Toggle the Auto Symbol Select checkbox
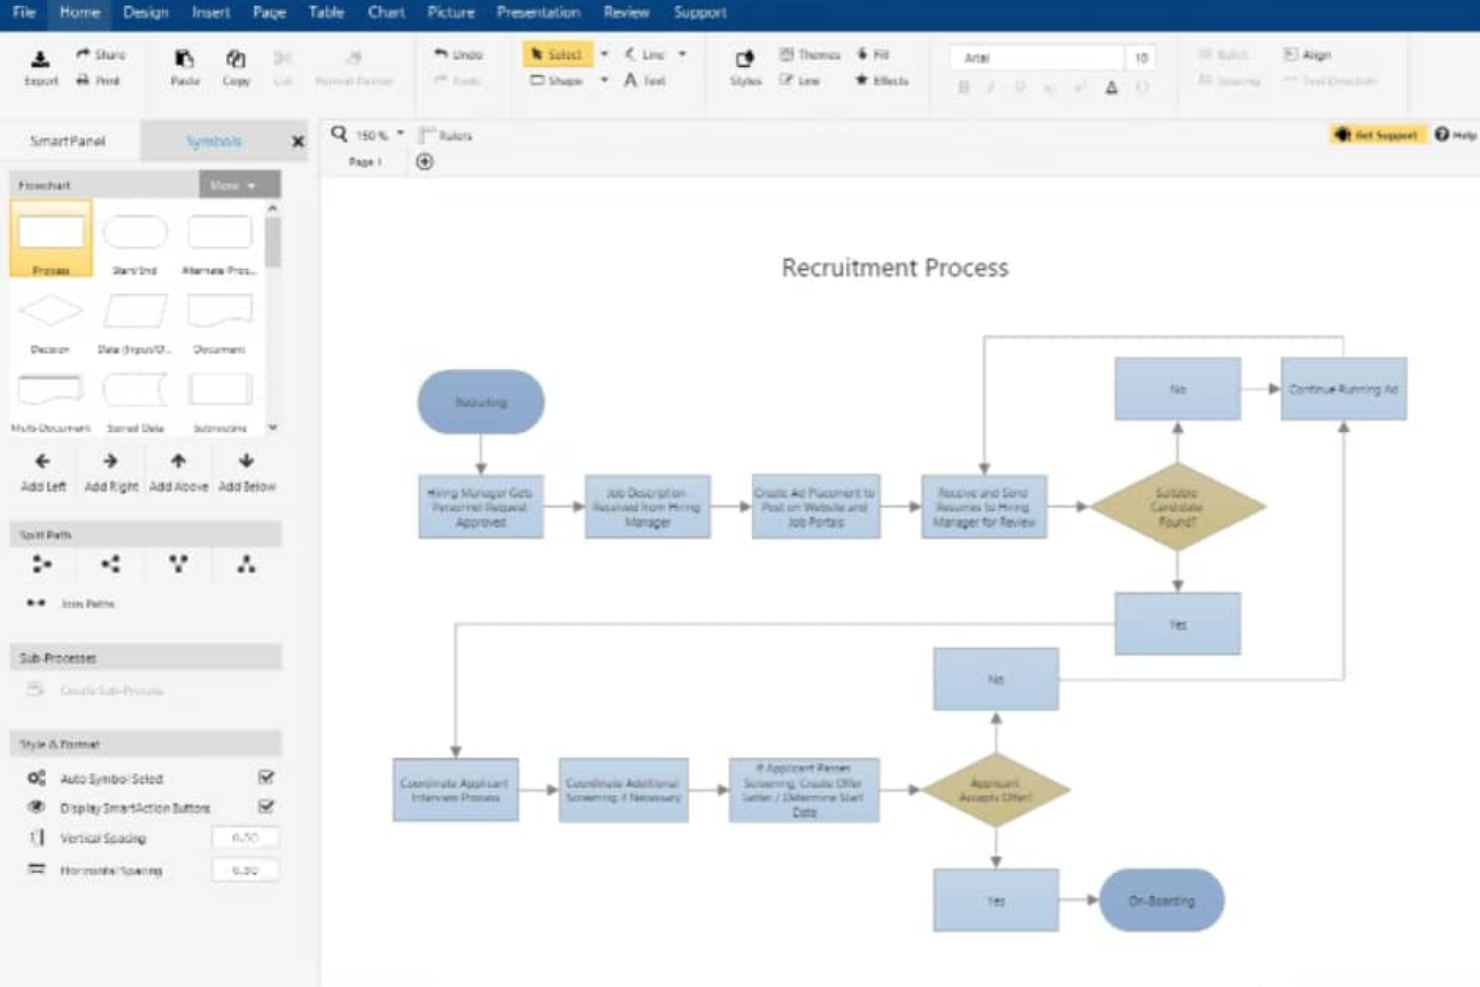The image size is (1480, 987). (x=266, y=777)
